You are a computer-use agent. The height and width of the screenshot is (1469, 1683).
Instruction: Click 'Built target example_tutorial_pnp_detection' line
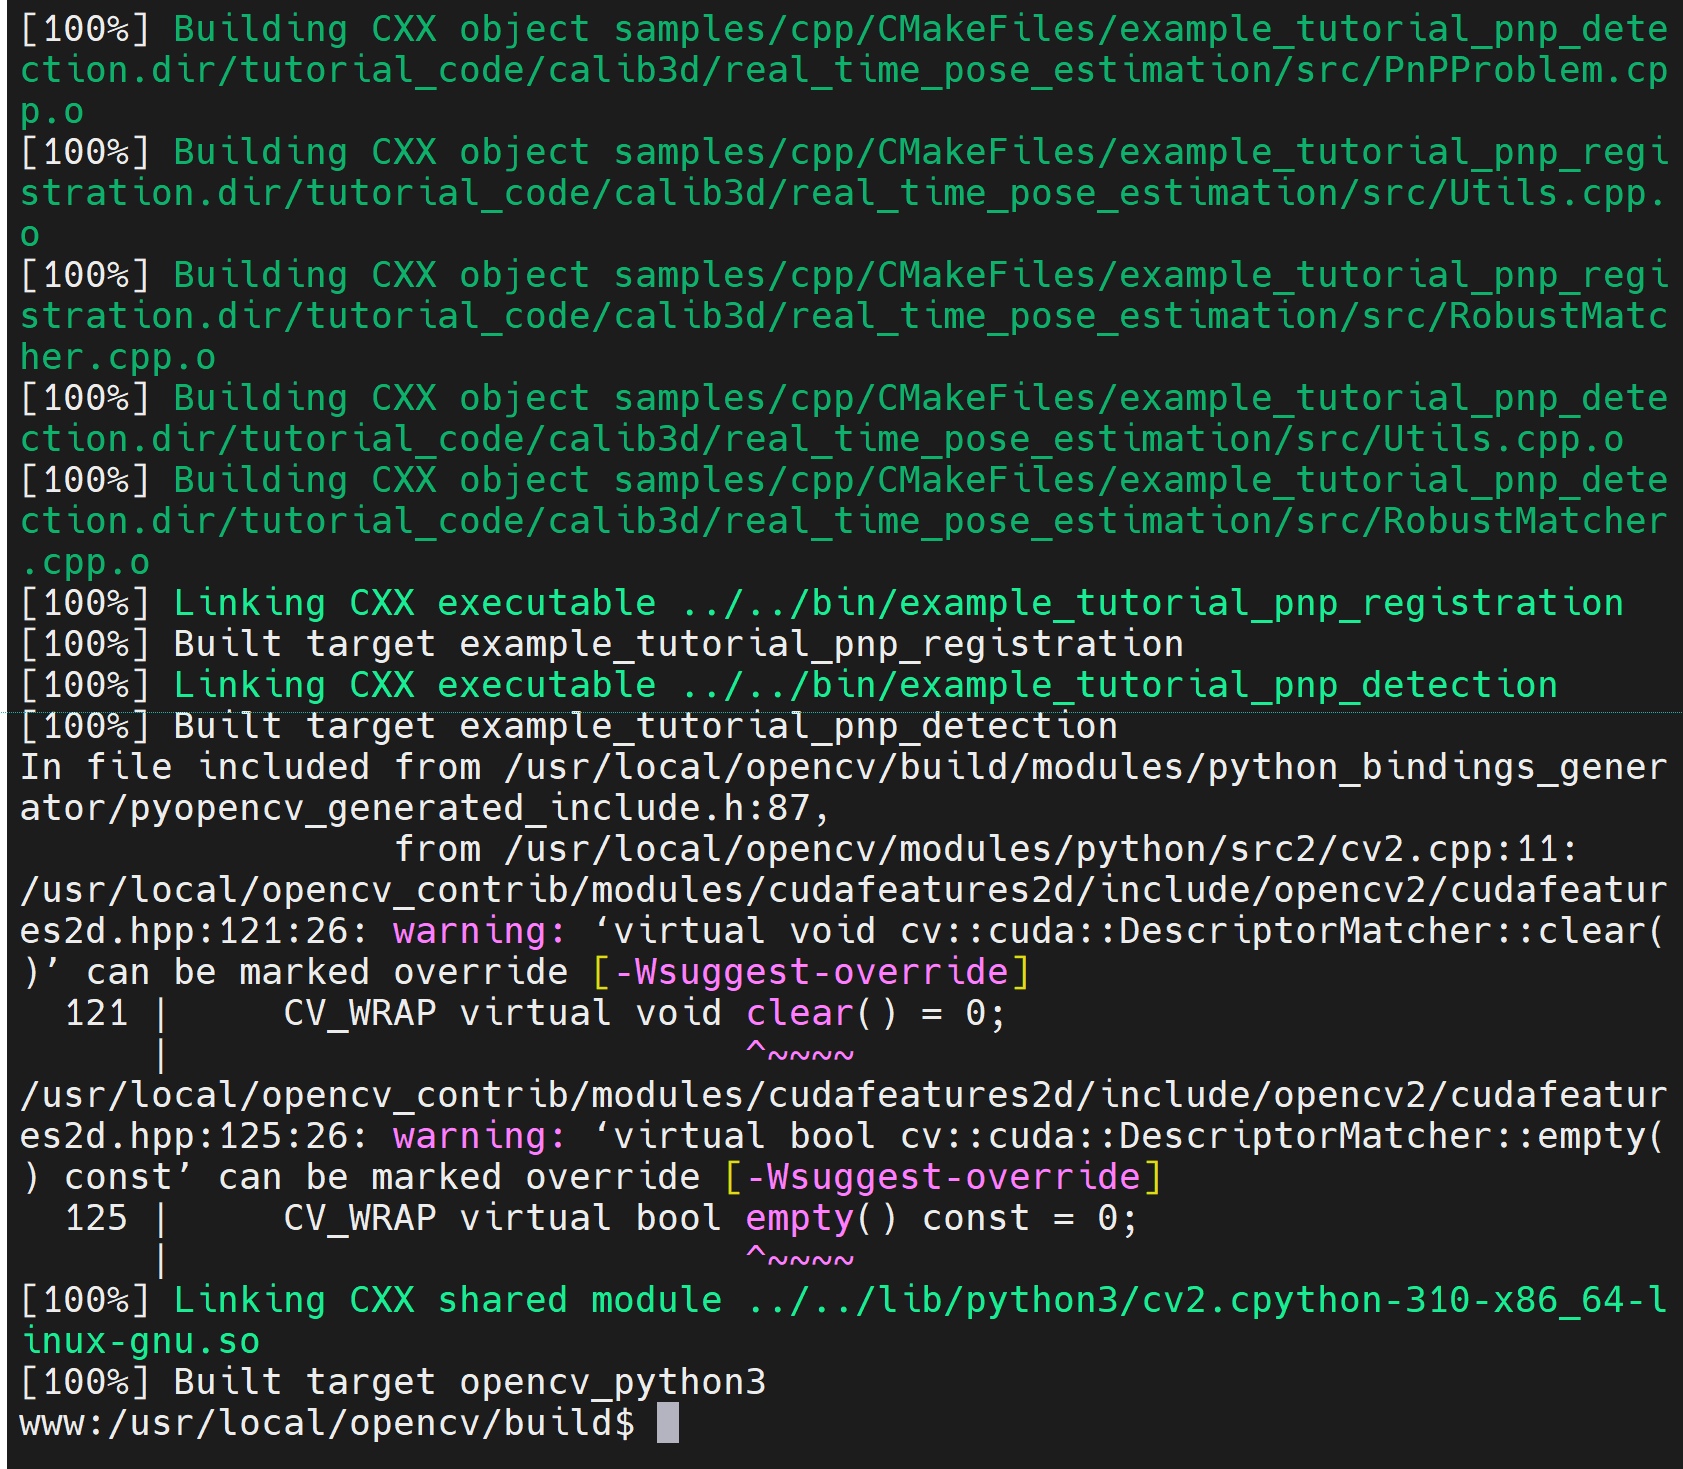click(x=569, y=725)
